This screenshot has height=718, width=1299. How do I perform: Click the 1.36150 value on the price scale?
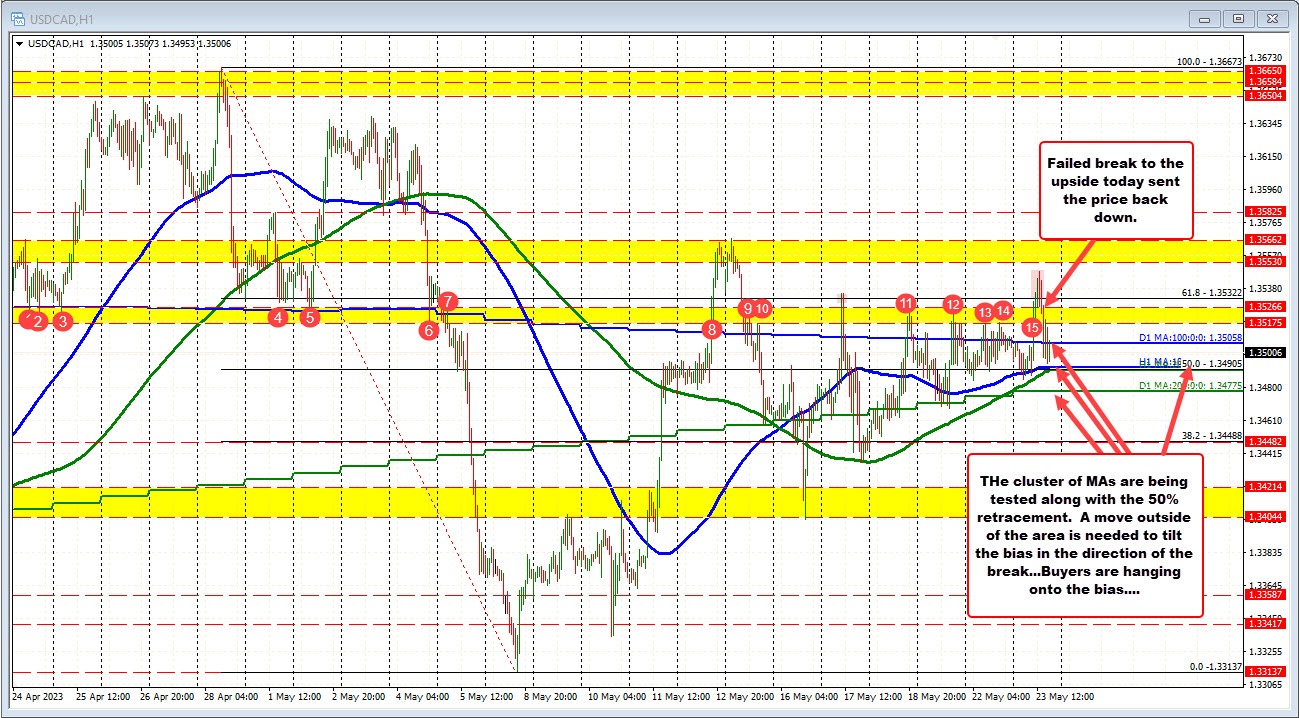(x=1265, y=157)
